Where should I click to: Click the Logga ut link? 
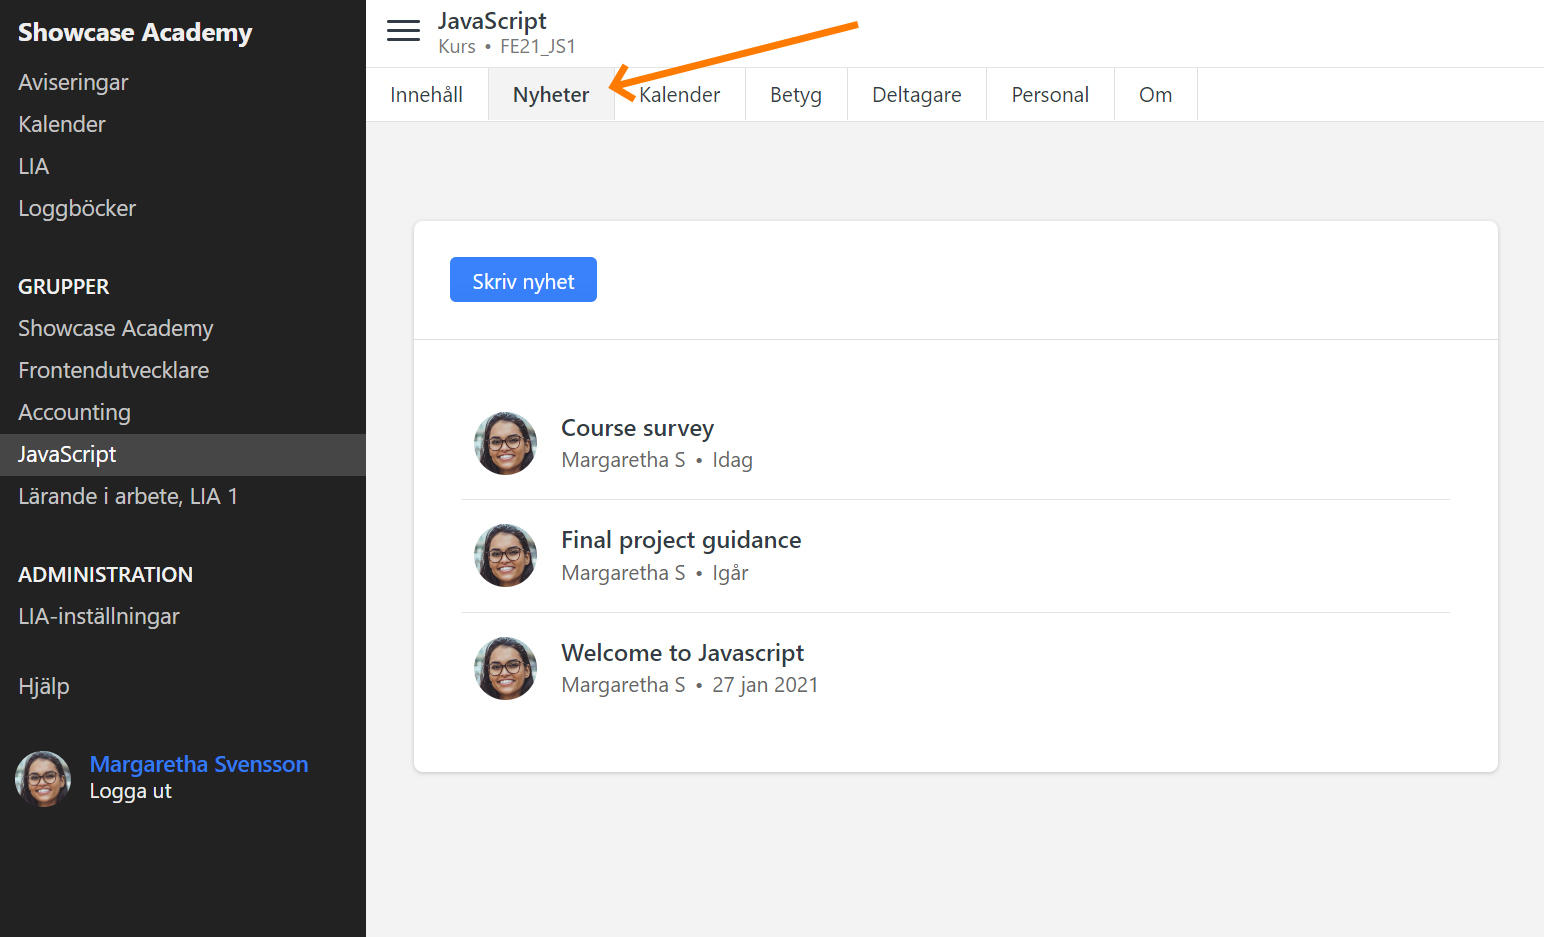[130, 791]
